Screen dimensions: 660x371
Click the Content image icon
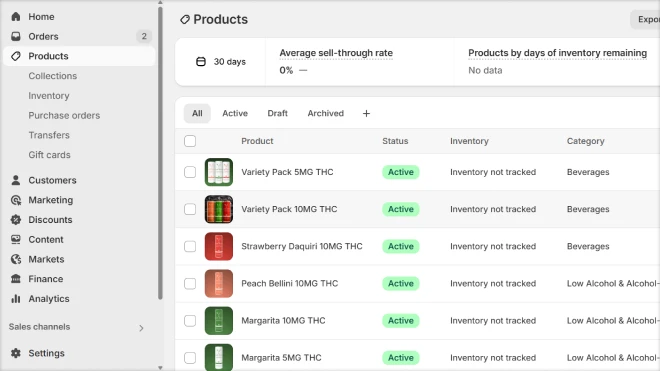point(16,239)
